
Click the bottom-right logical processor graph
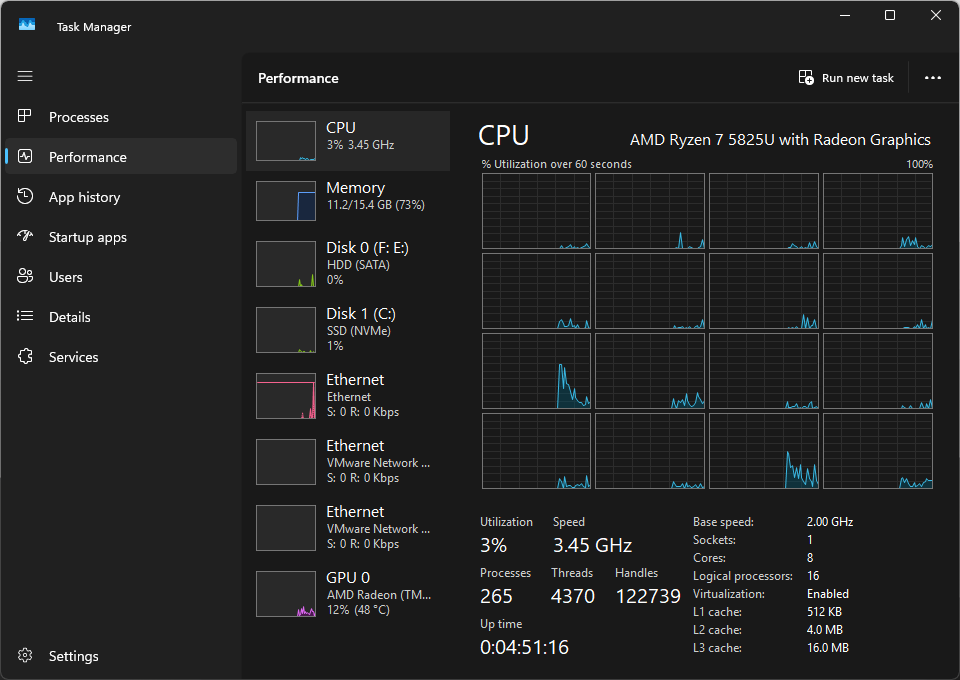(878, 451)
